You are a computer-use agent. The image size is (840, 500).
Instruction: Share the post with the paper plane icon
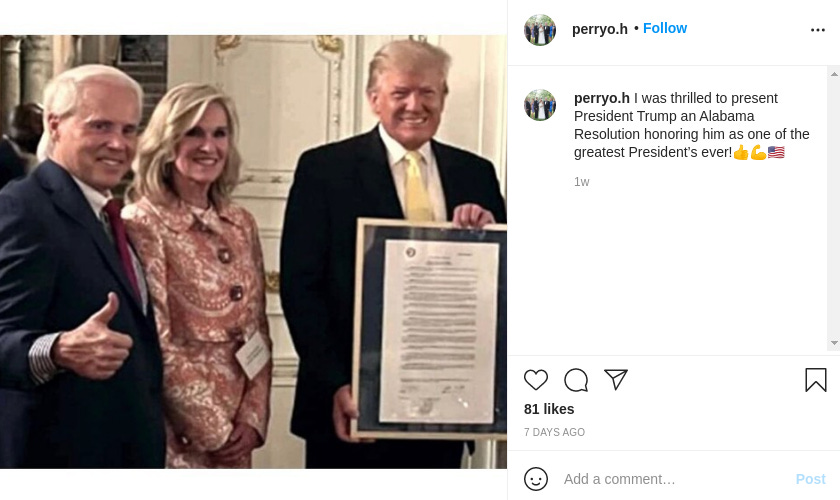pyautogui.click(x=616, y=379)
